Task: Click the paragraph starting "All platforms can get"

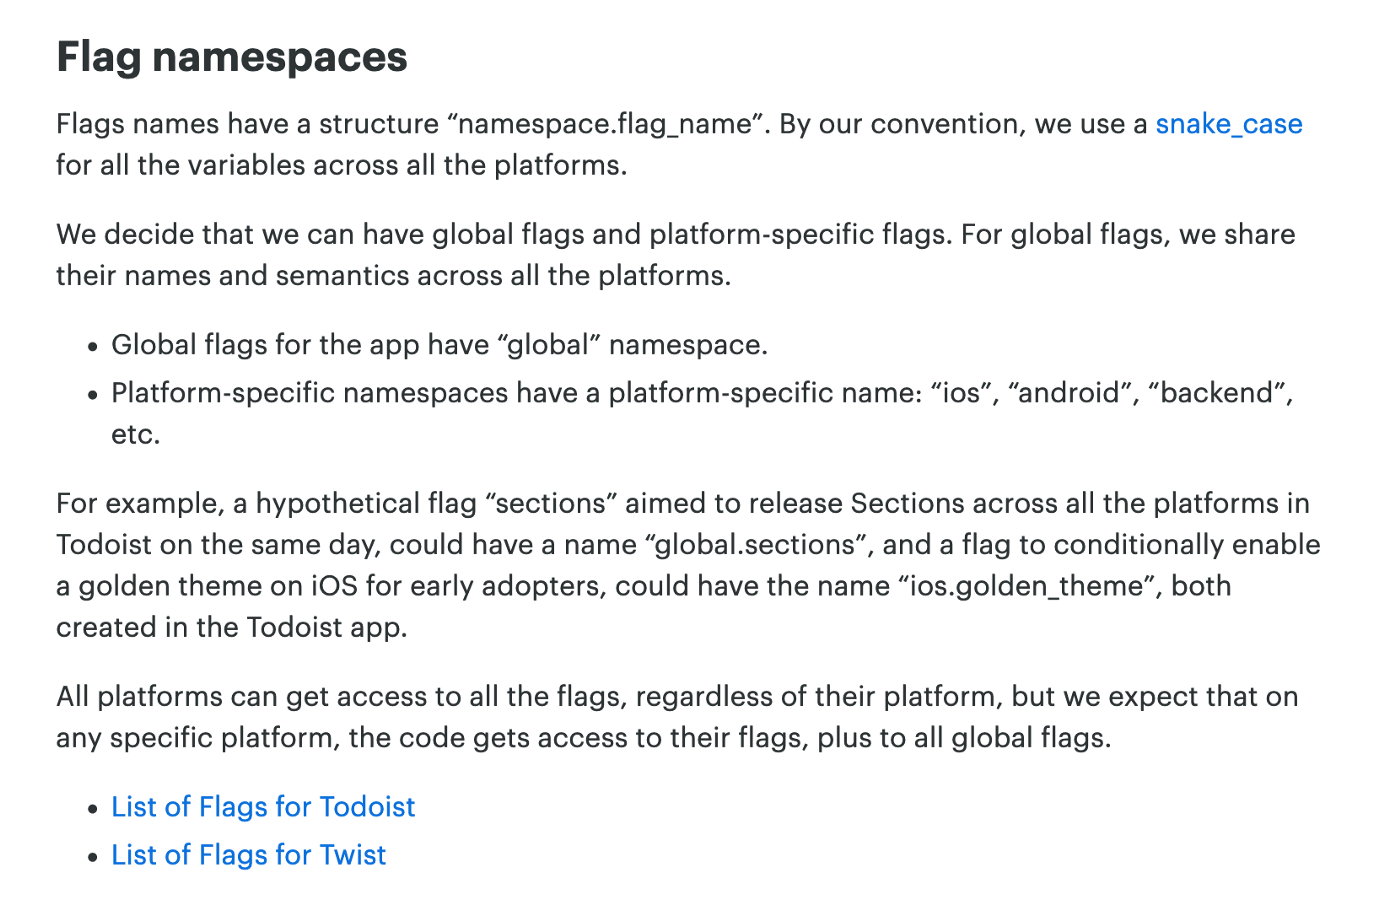Action: 677,717
